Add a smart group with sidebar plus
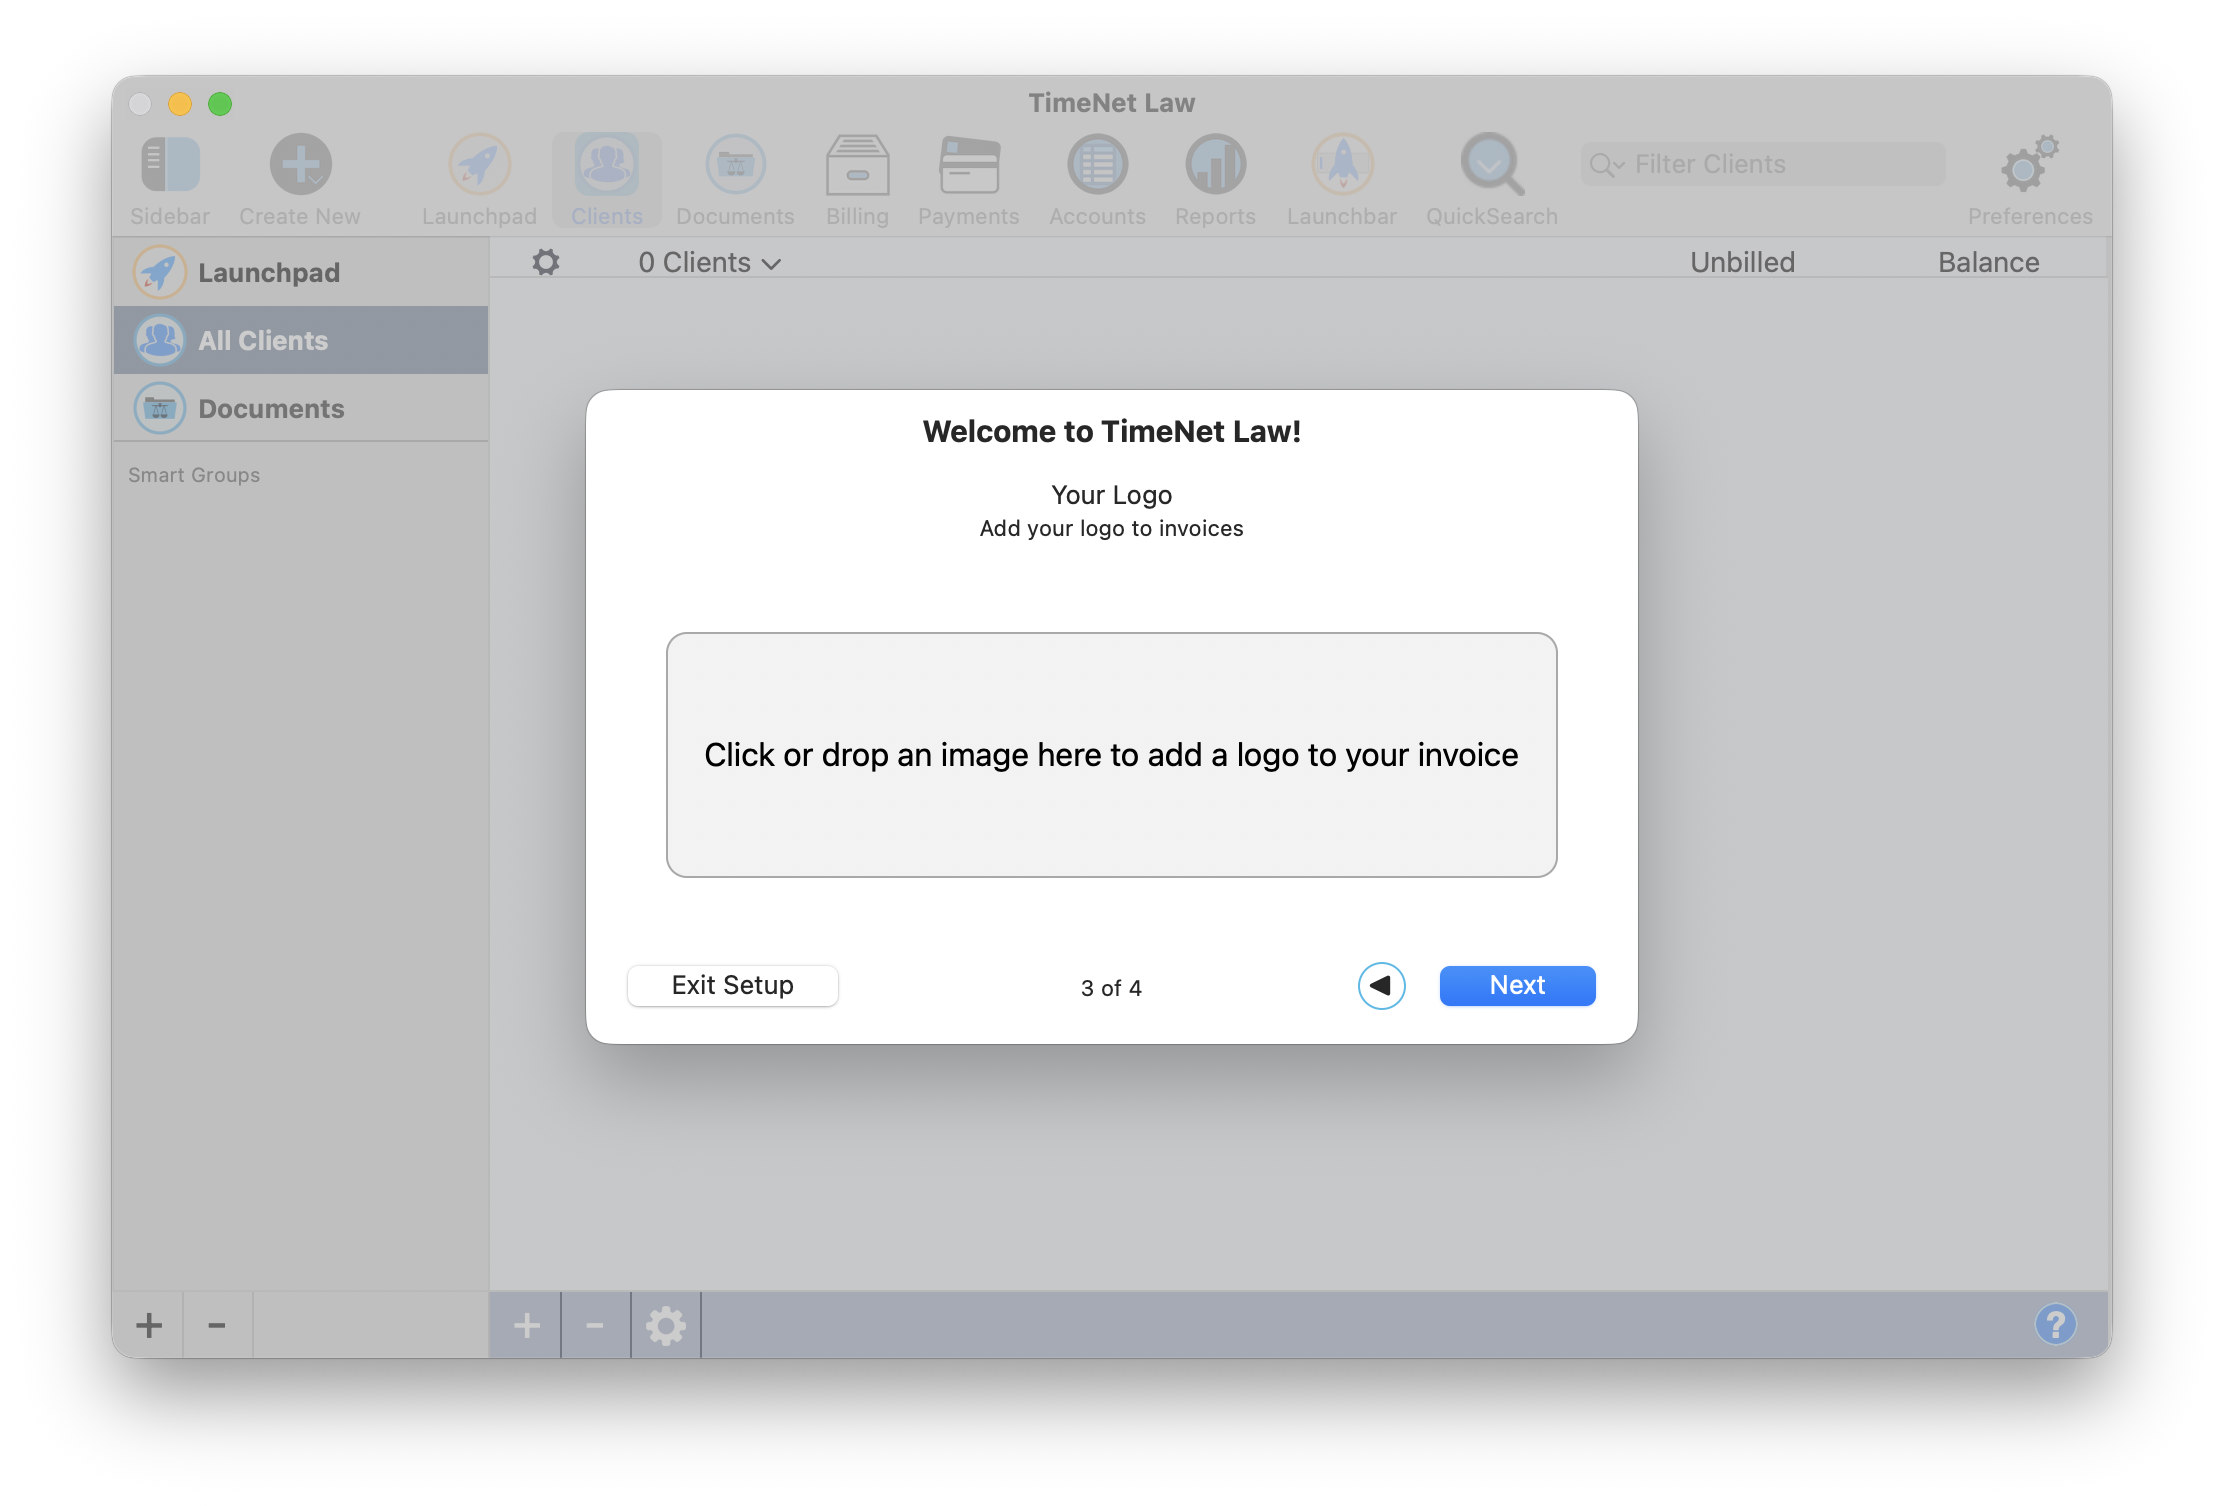The image size is (2224, 1506). click(149, 1325)
